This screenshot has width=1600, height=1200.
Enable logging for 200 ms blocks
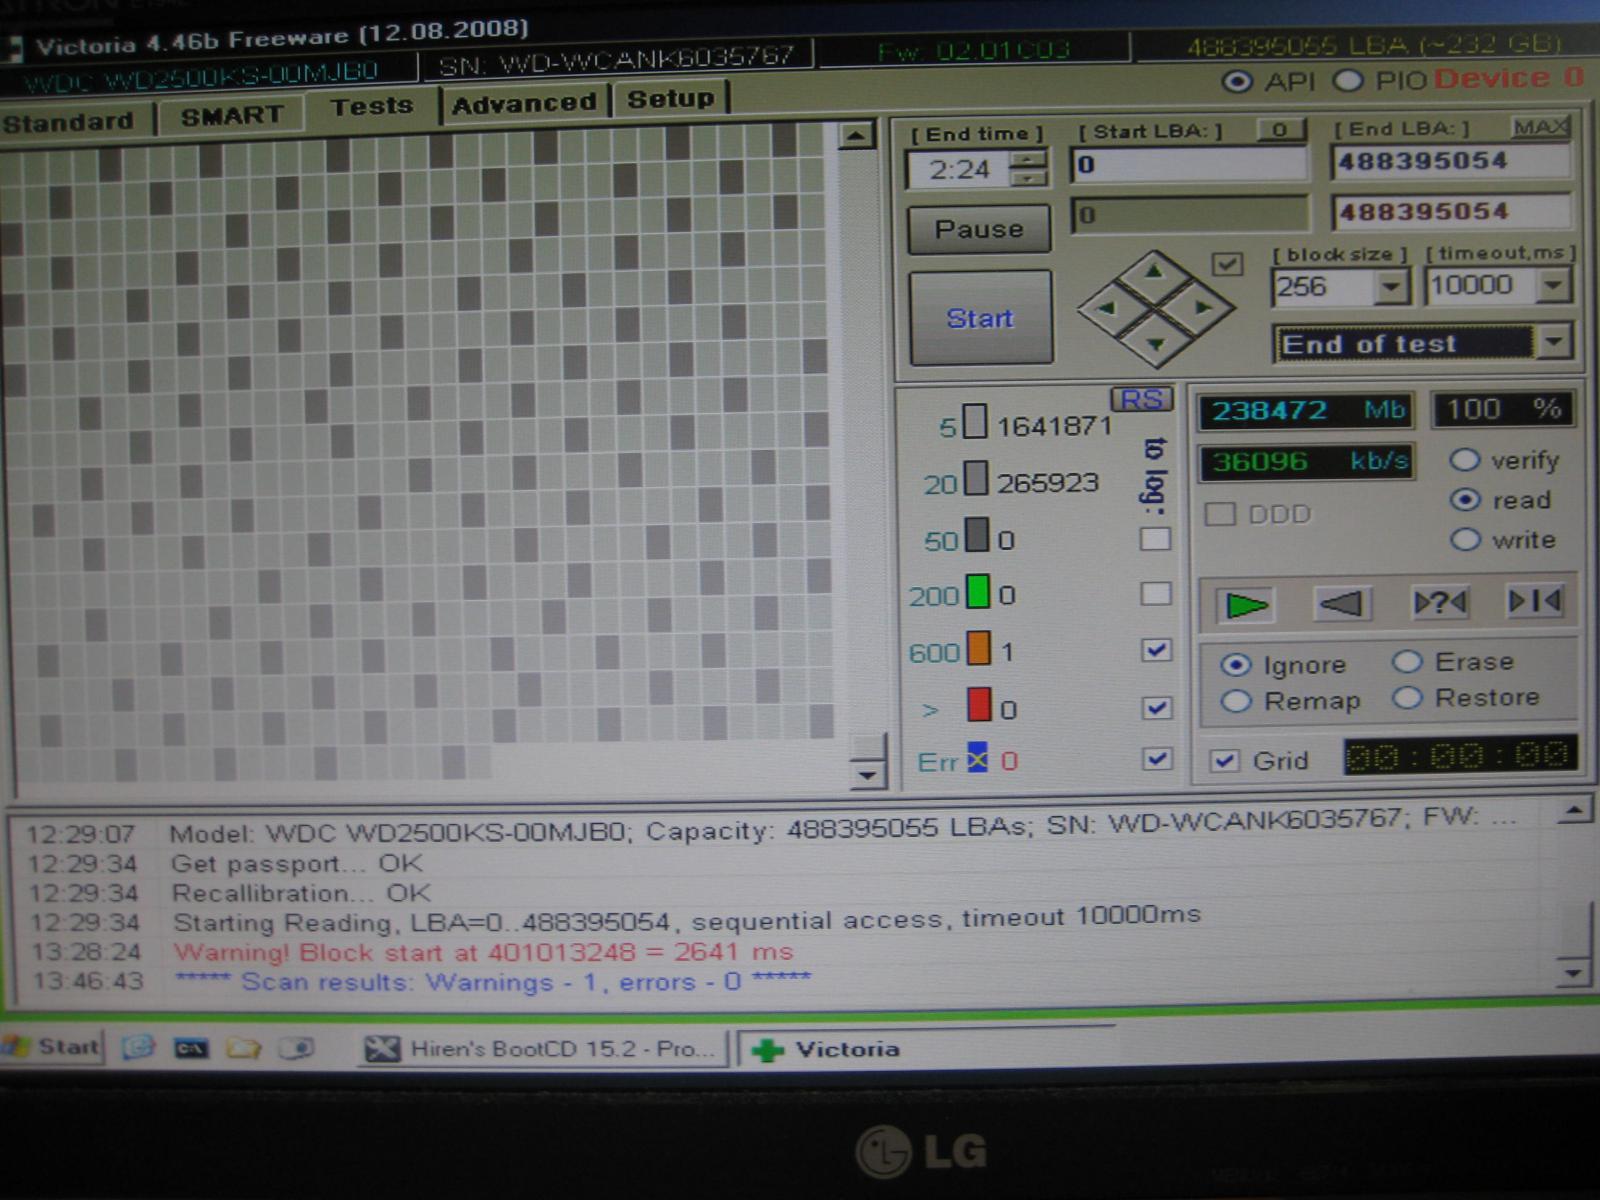coord(1156,594)
